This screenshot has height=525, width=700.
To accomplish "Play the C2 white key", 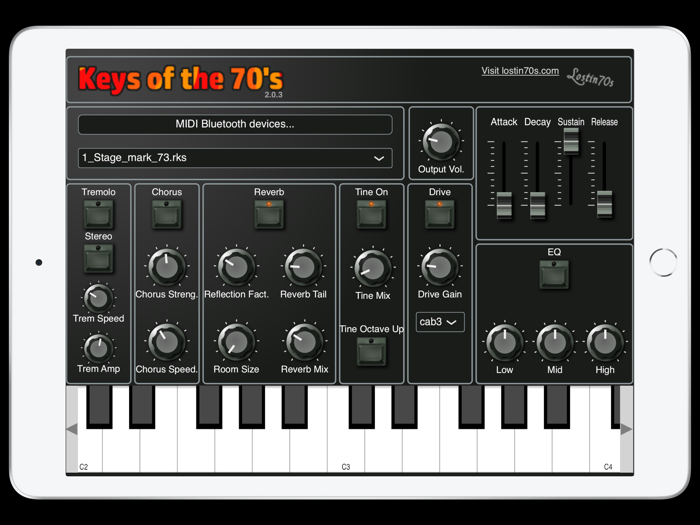I will (90, 451).
